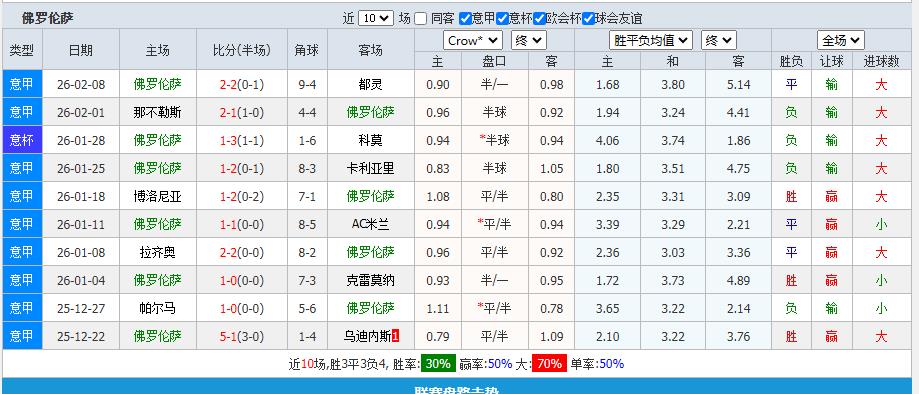The width and height of the screenshot is (919, 394).
Task: Click the 单率 50% statistic
Action: coord(597,364)
